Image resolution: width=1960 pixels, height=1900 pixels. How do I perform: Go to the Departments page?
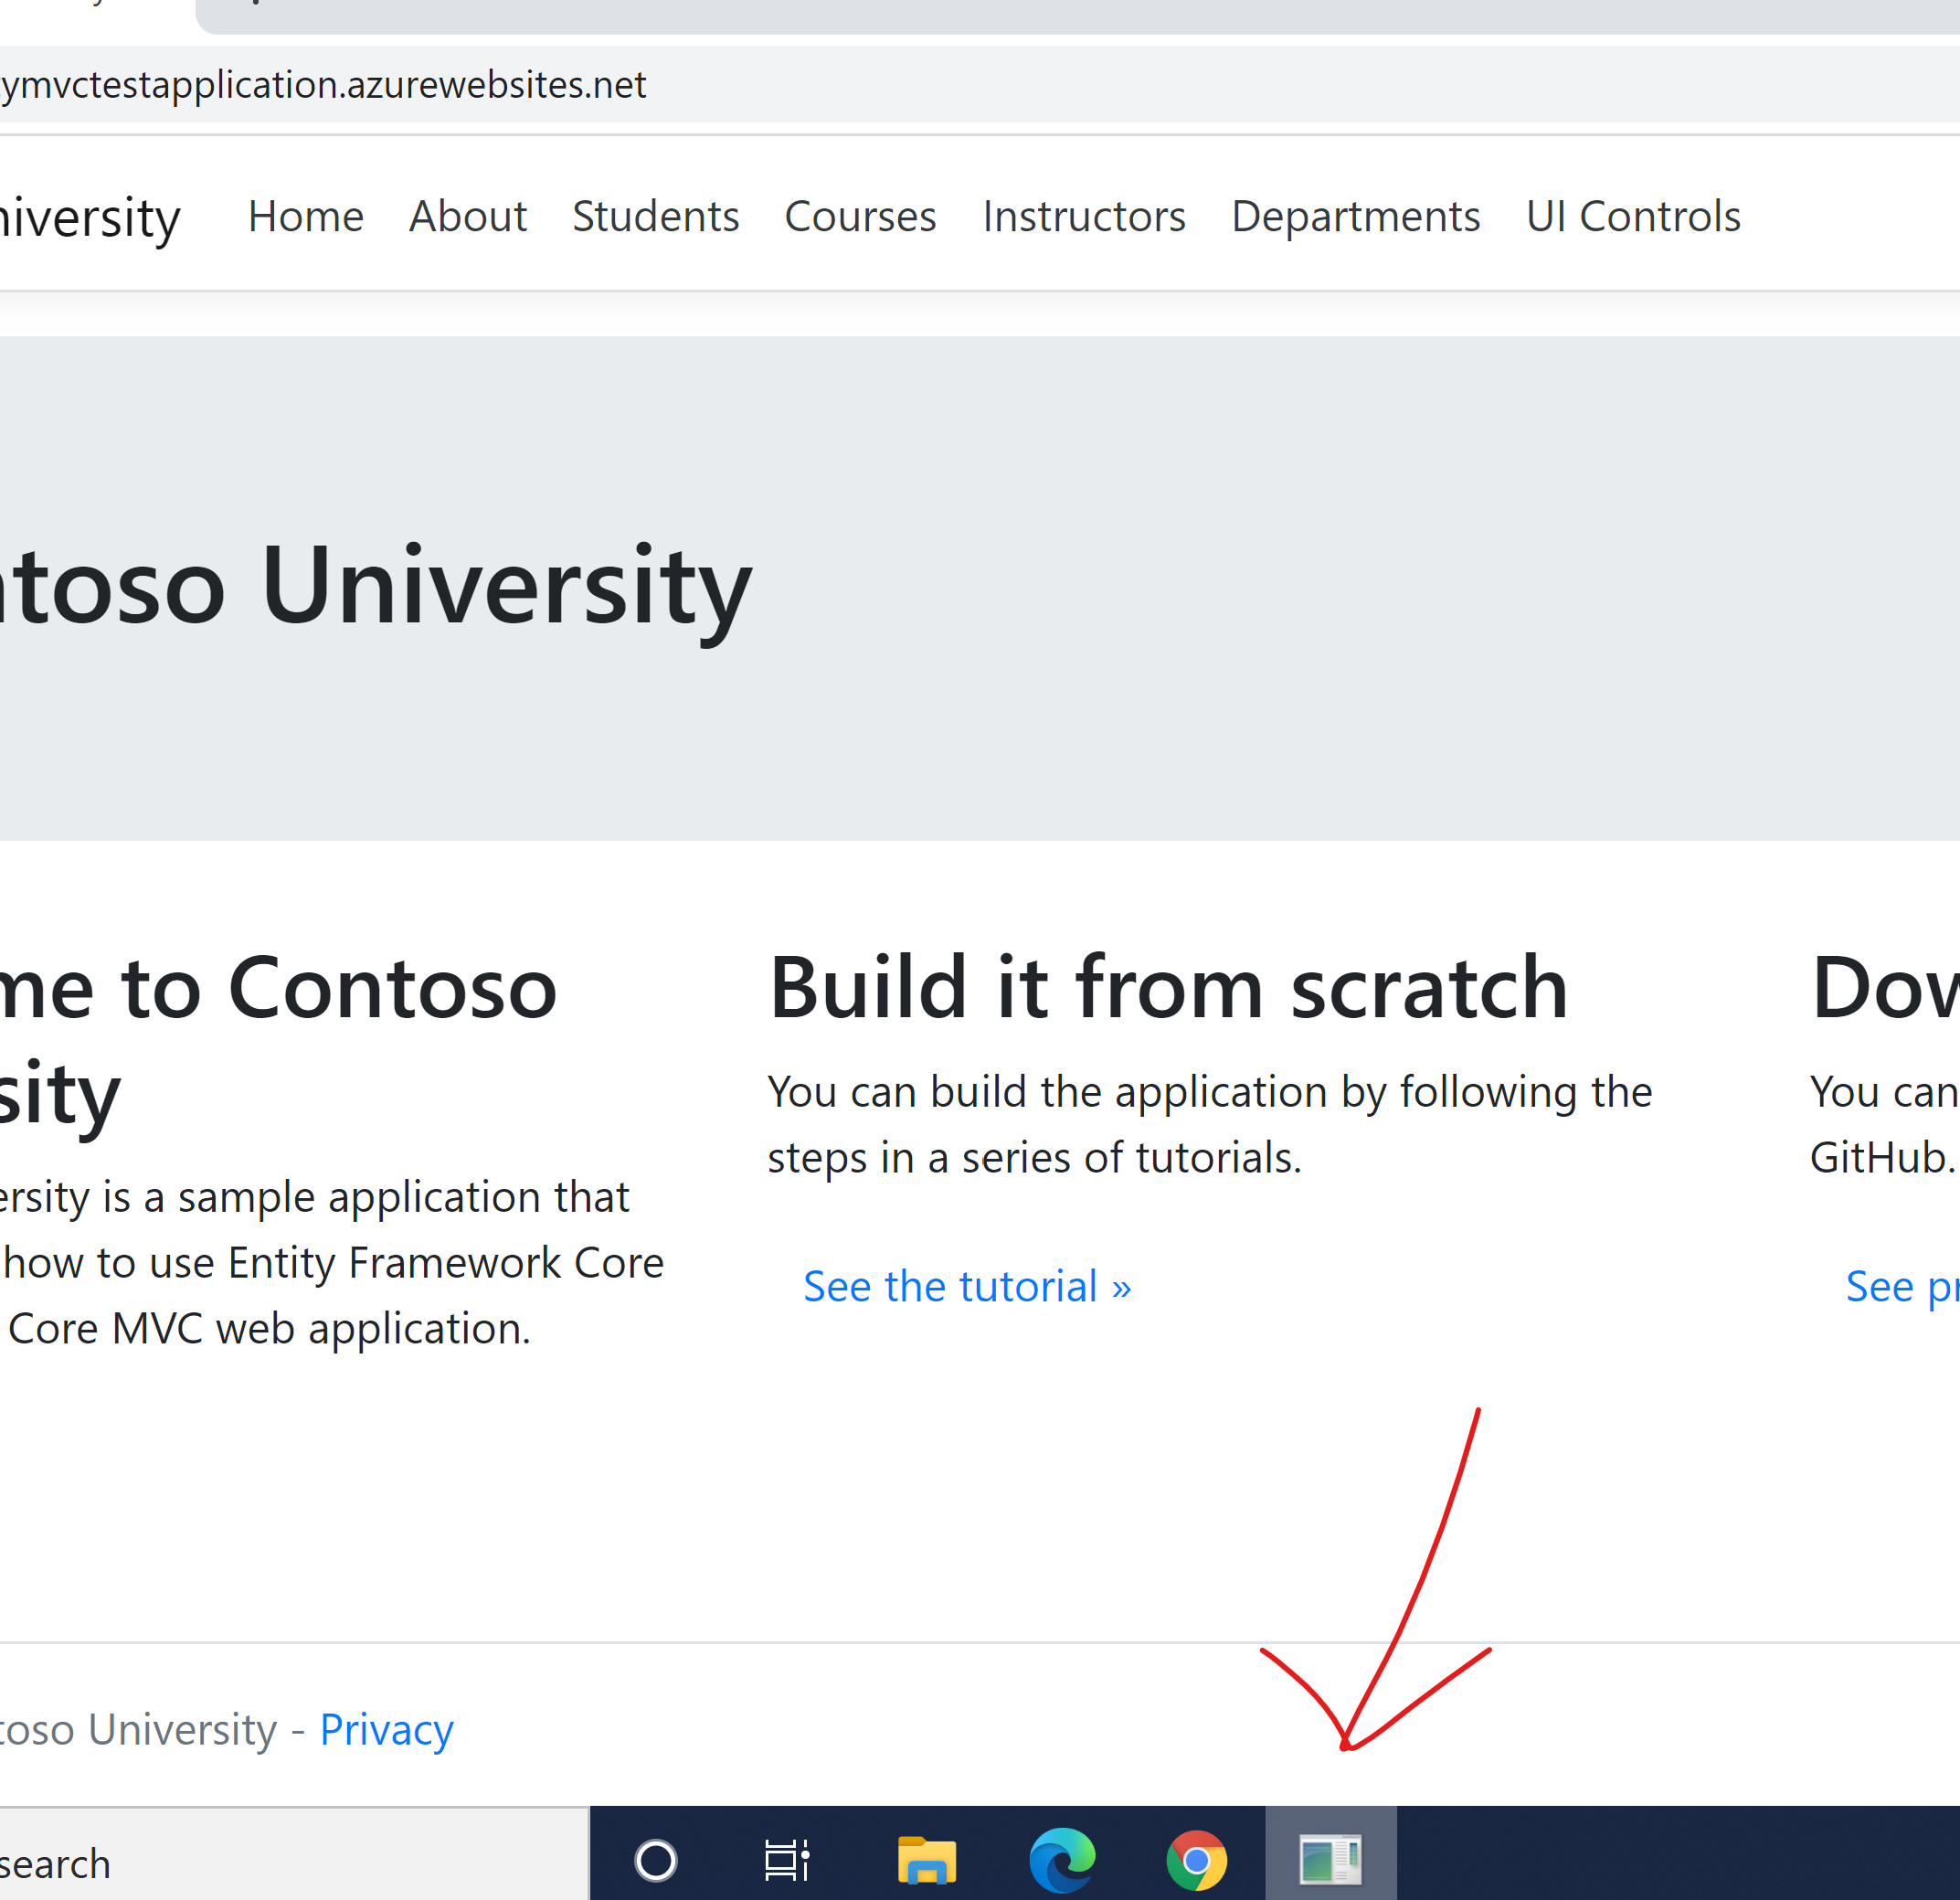click(x=1355, y=216)
